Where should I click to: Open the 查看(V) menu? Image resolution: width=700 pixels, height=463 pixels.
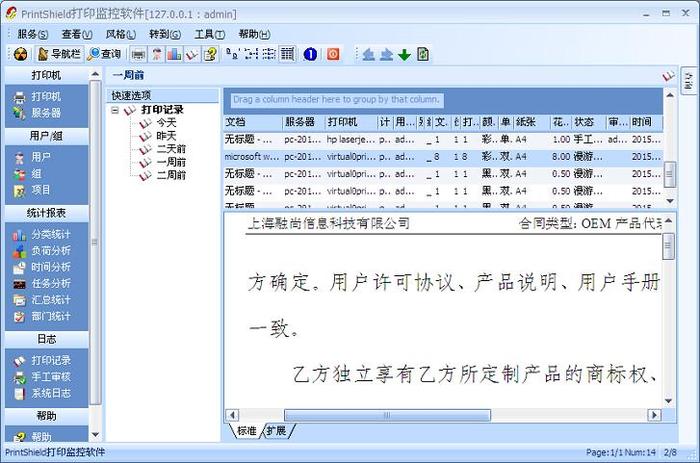click(77, 34)
